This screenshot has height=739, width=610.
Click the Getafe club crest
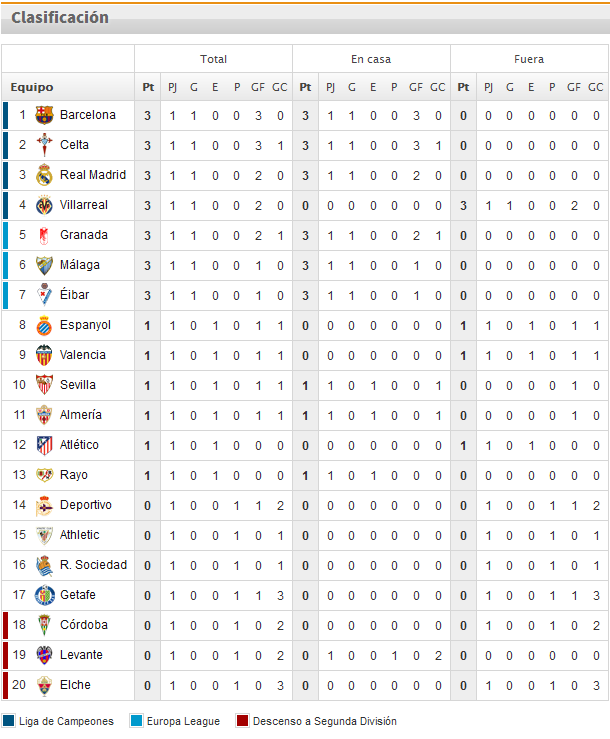(44, 595)
